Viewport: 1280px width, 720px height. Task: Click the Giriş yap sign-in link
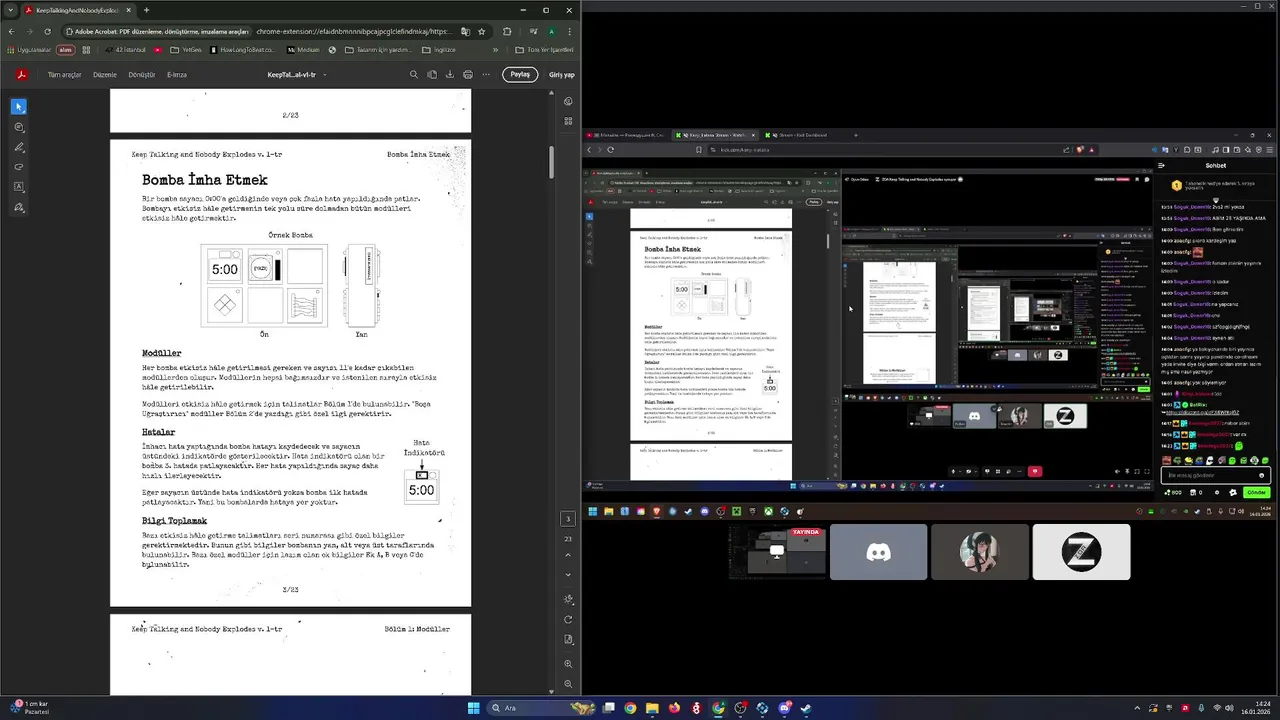coord(562,75)
